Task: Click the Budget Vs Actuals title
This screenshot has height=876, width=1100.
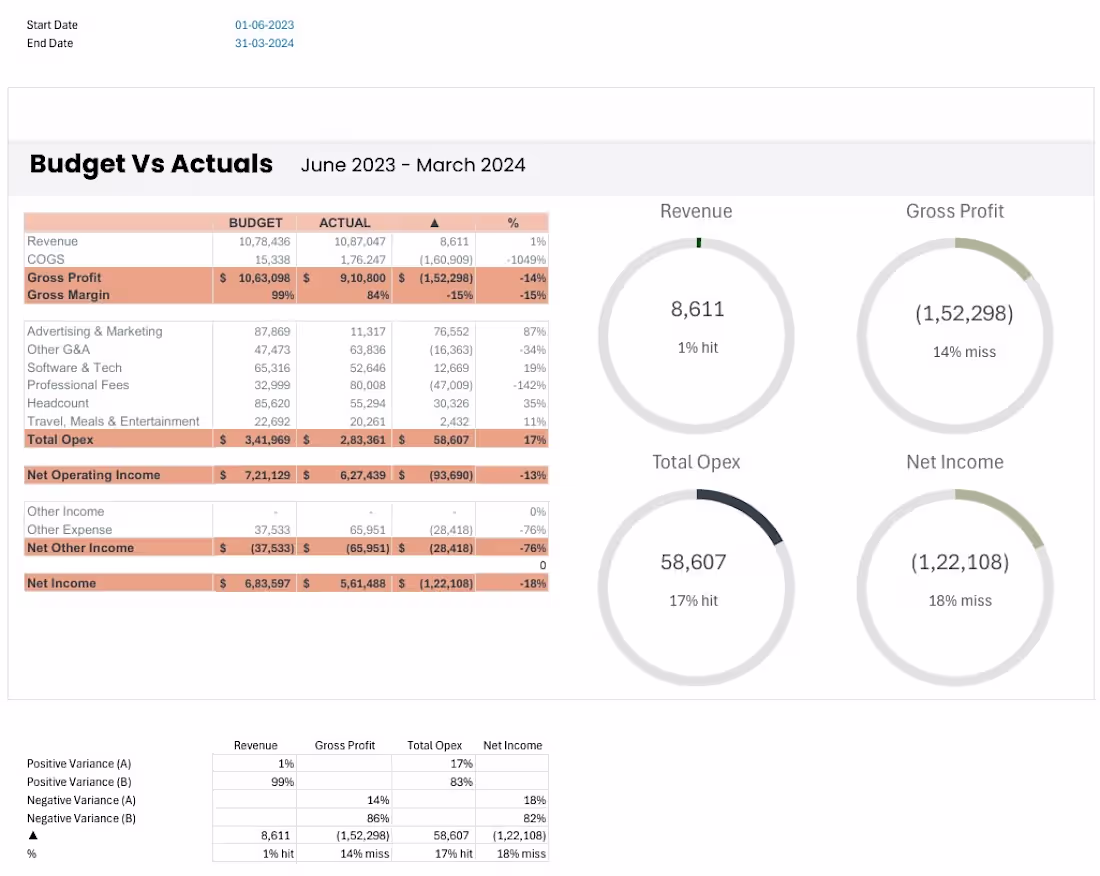Action: (x=151, y=164)
